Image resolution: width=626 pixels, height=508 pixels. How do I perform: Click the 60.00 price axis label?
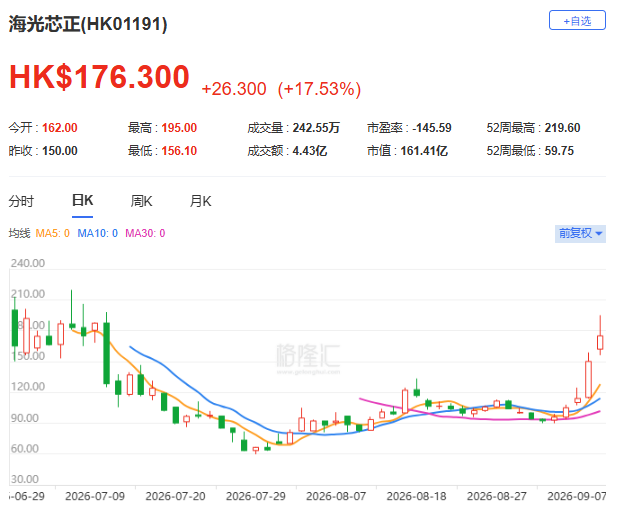pyautogui.click(x=25, y=448)
